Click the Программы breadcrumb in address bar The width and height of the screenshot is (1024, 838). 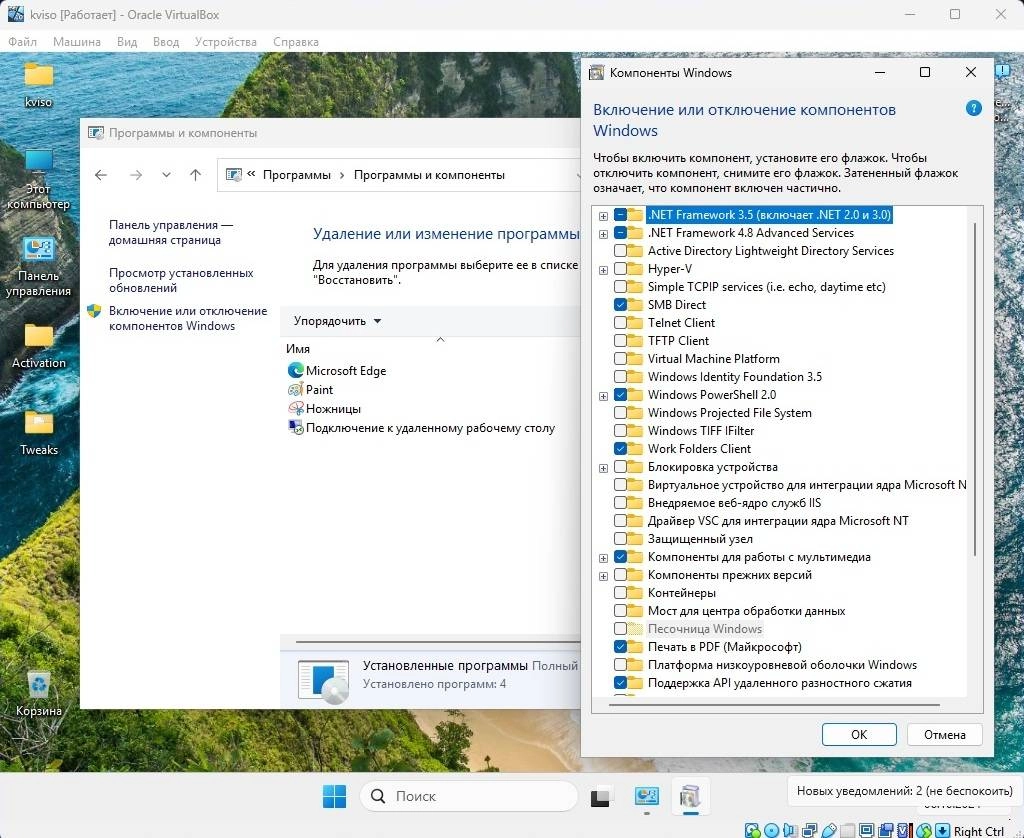pyautogui.click(x=296, y=175)
